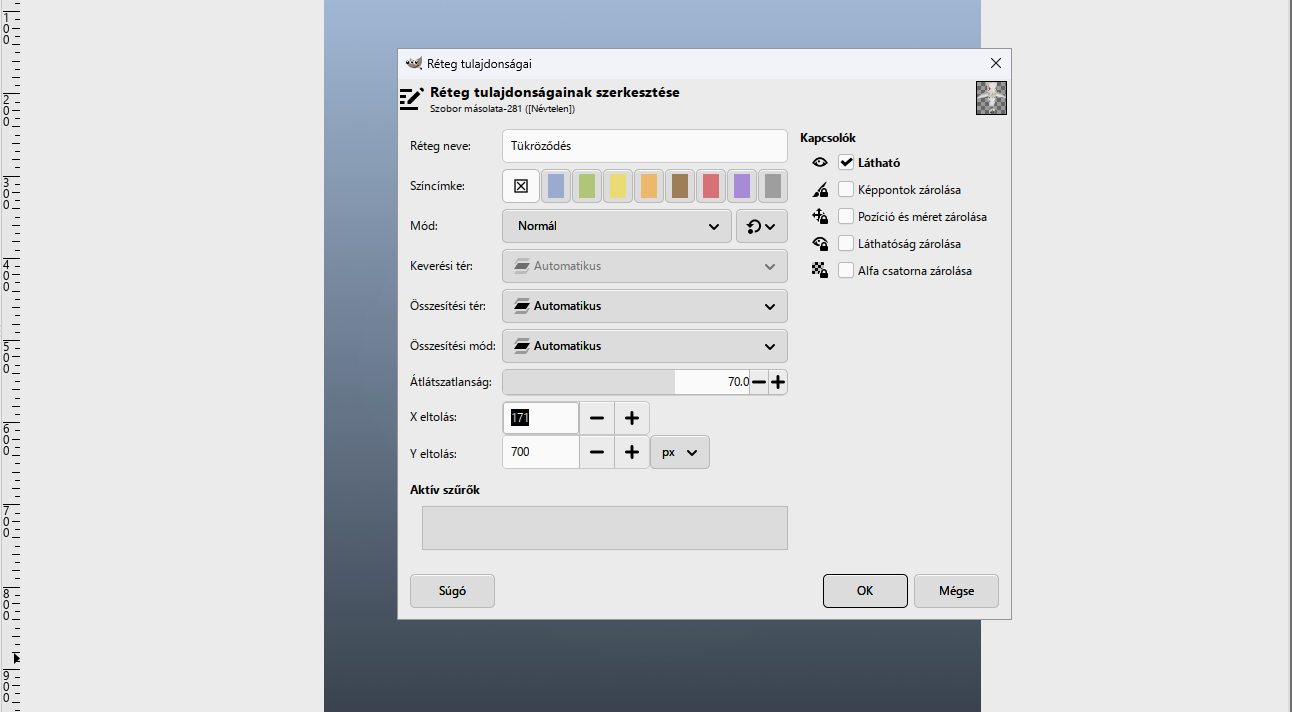
Task: Select the no-color (crossed box) color tag
Action: coord(521,186)
